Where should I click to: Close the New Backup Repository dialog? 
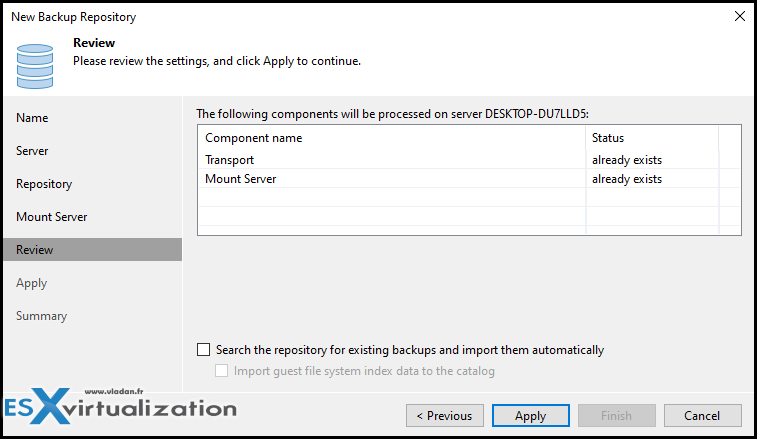coord(740,16)
